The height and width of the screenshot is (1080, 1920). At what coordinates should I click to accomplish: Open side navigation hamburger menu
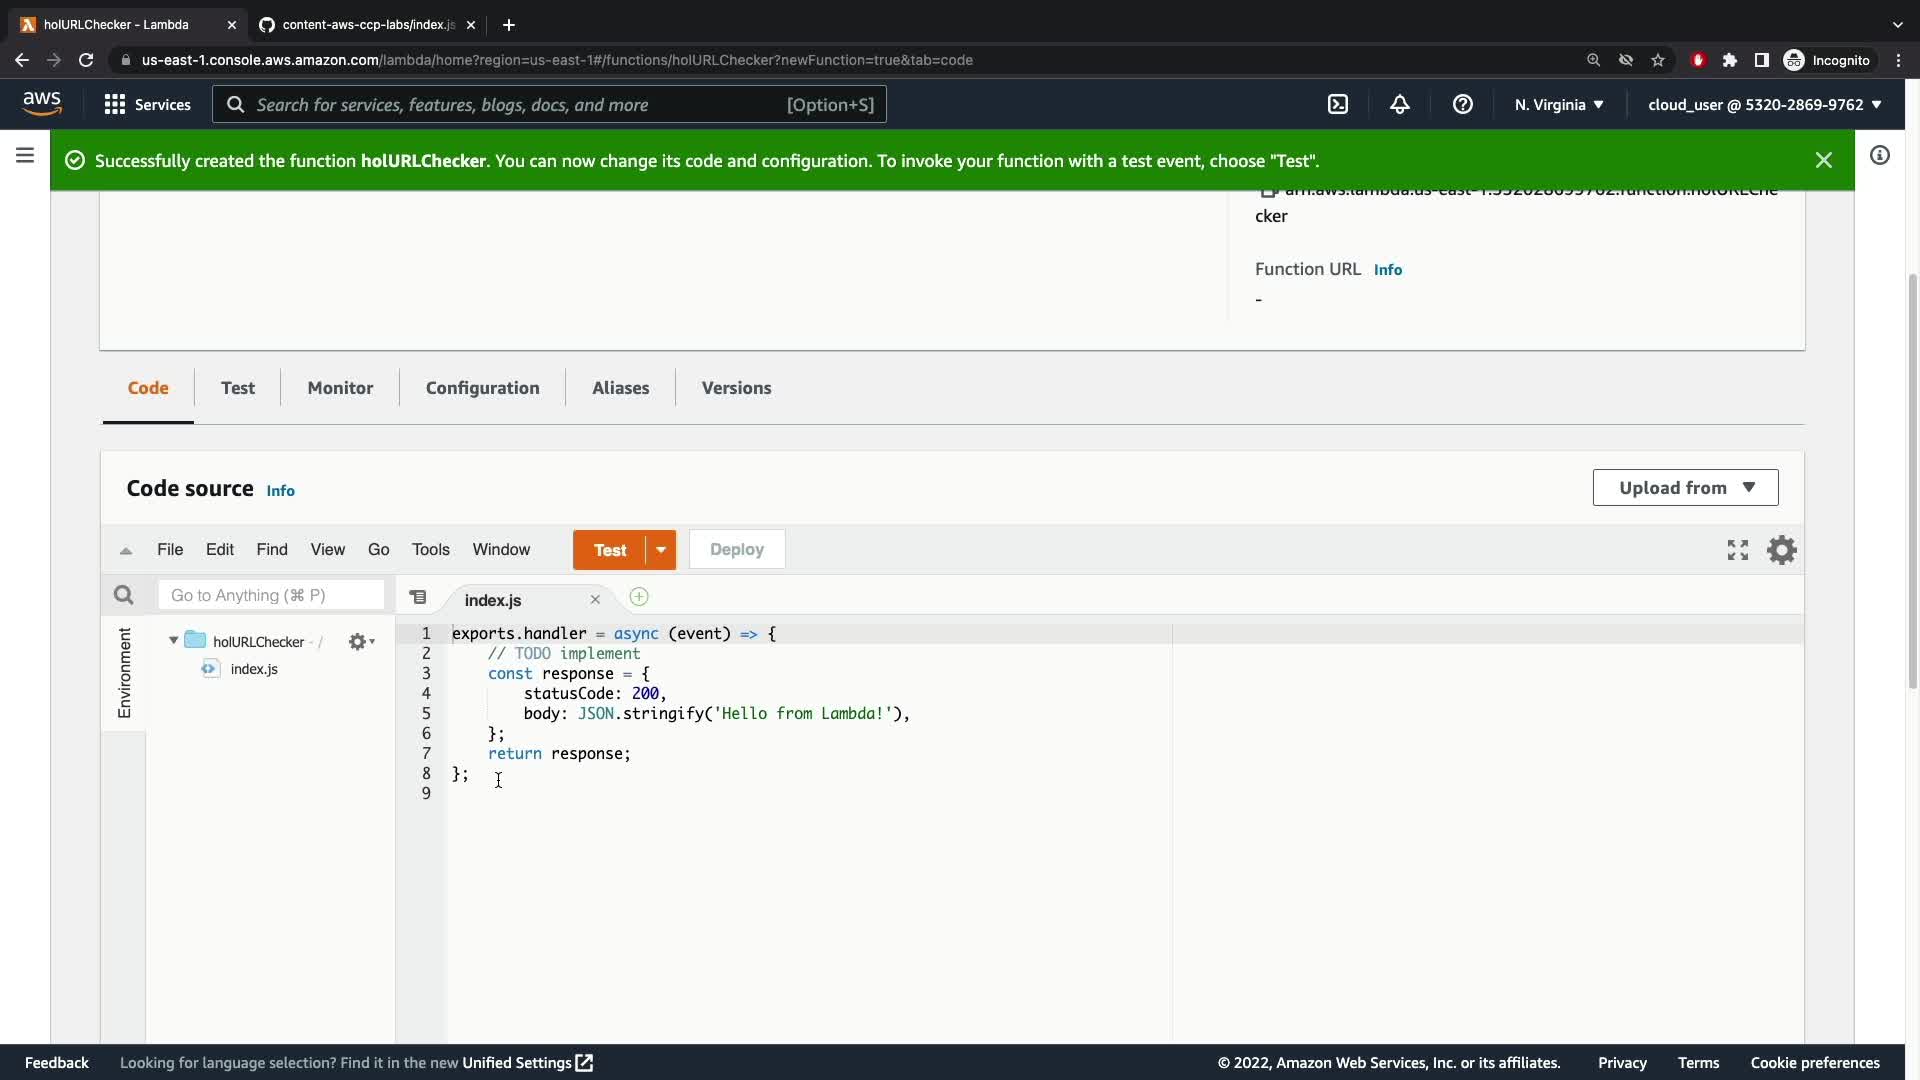(x=25, y=156)
